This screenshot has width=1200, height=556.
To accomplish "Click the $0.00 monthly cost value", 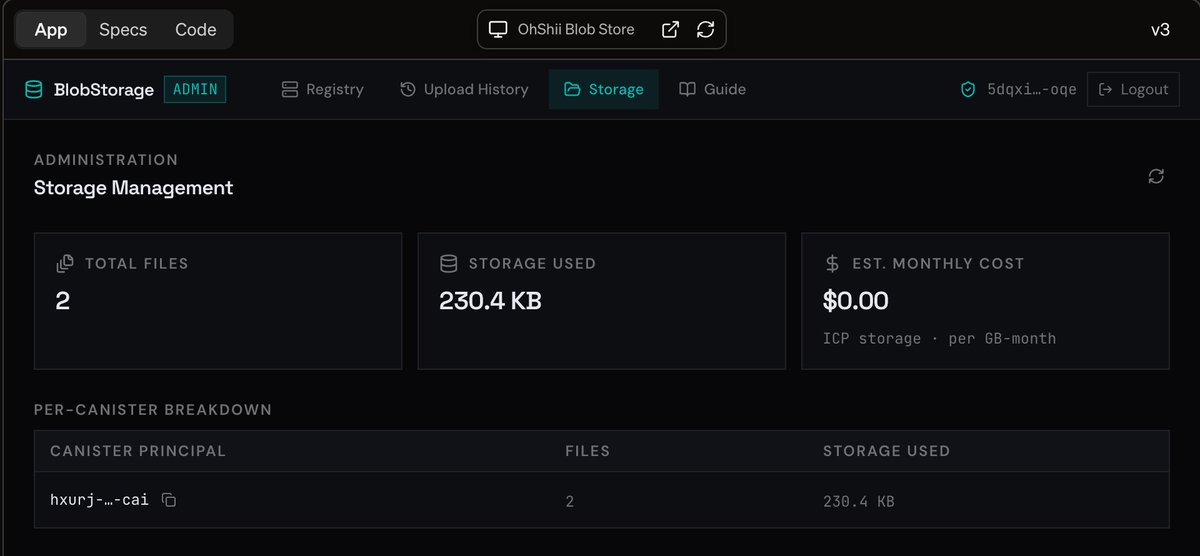I will pos(856,300).
